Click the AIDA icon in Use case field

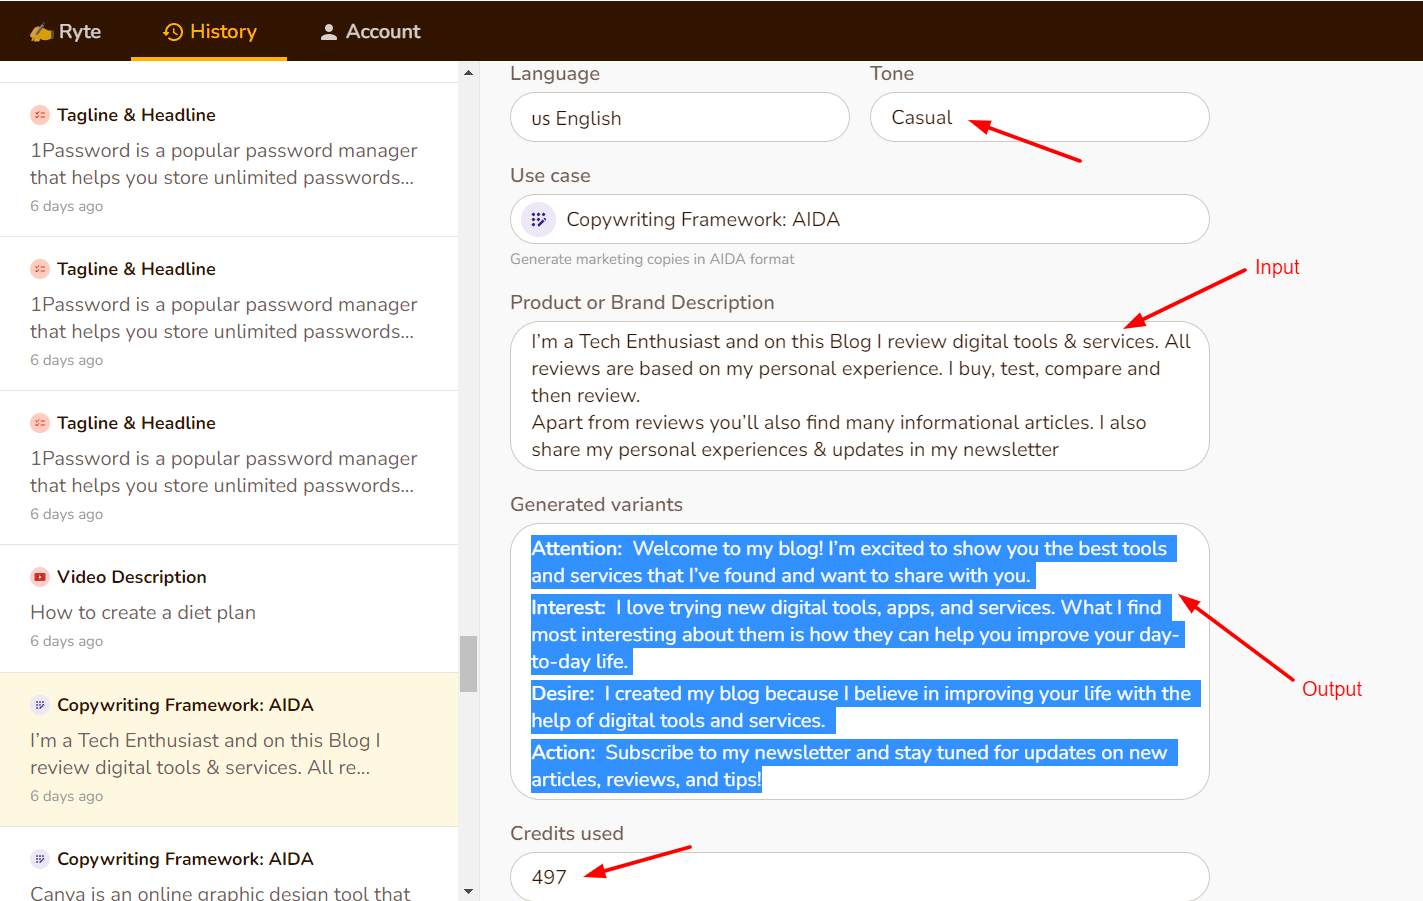click(x=538, y=219)
